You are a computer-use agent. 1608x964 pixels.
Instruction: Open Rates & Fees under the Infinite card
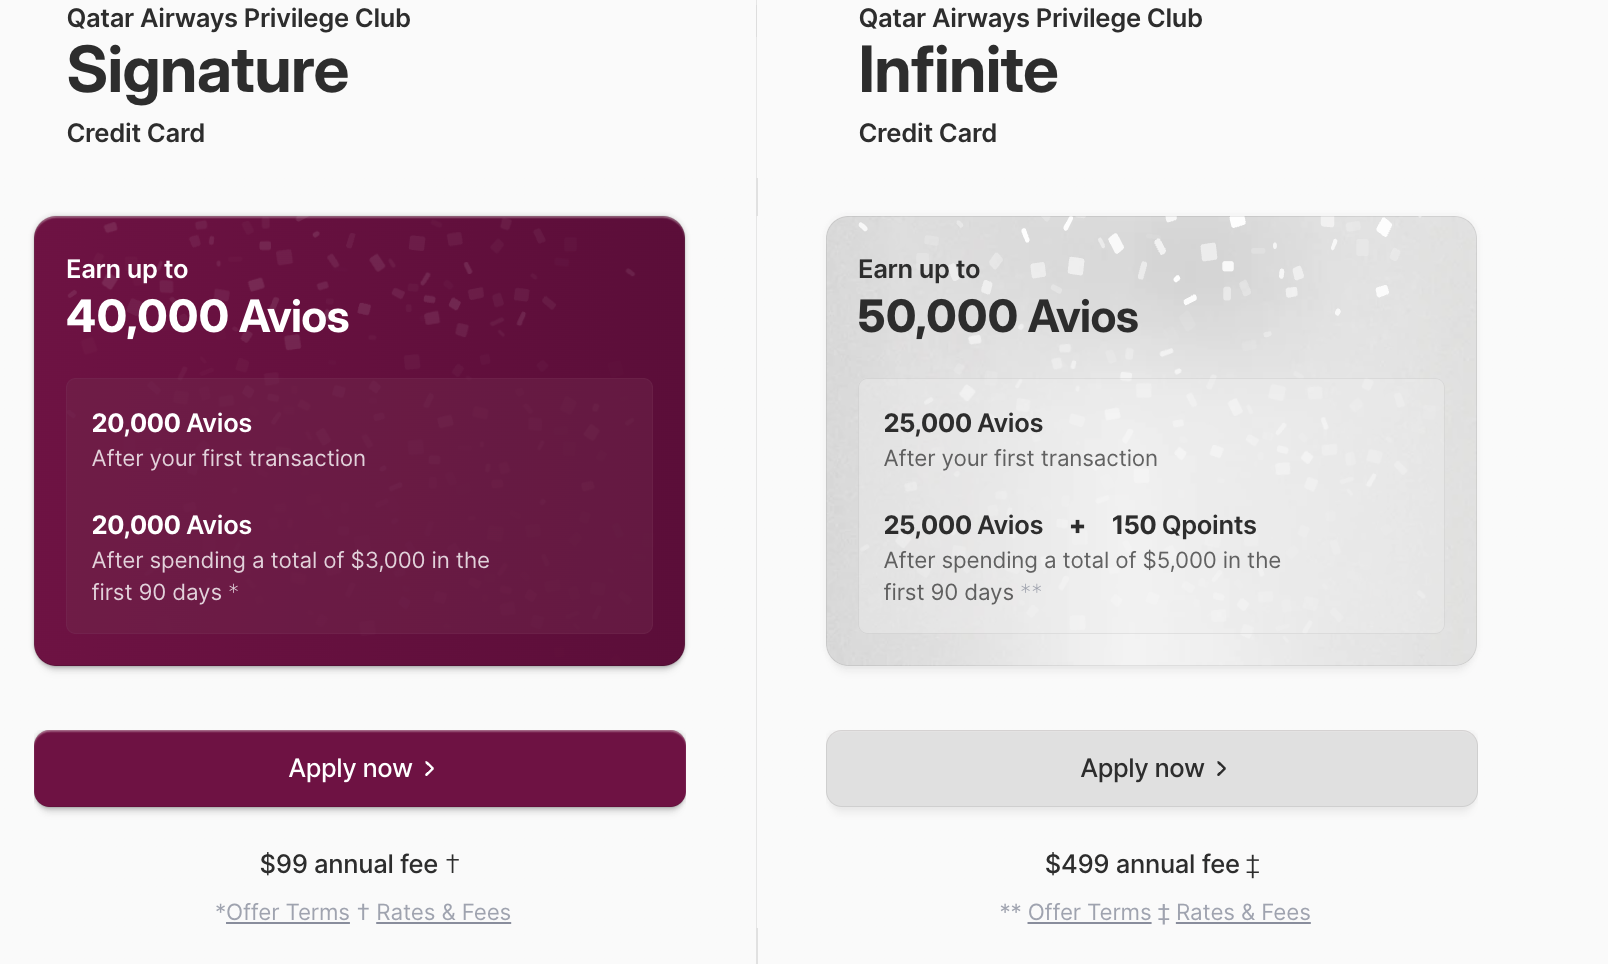(1243, 911)
